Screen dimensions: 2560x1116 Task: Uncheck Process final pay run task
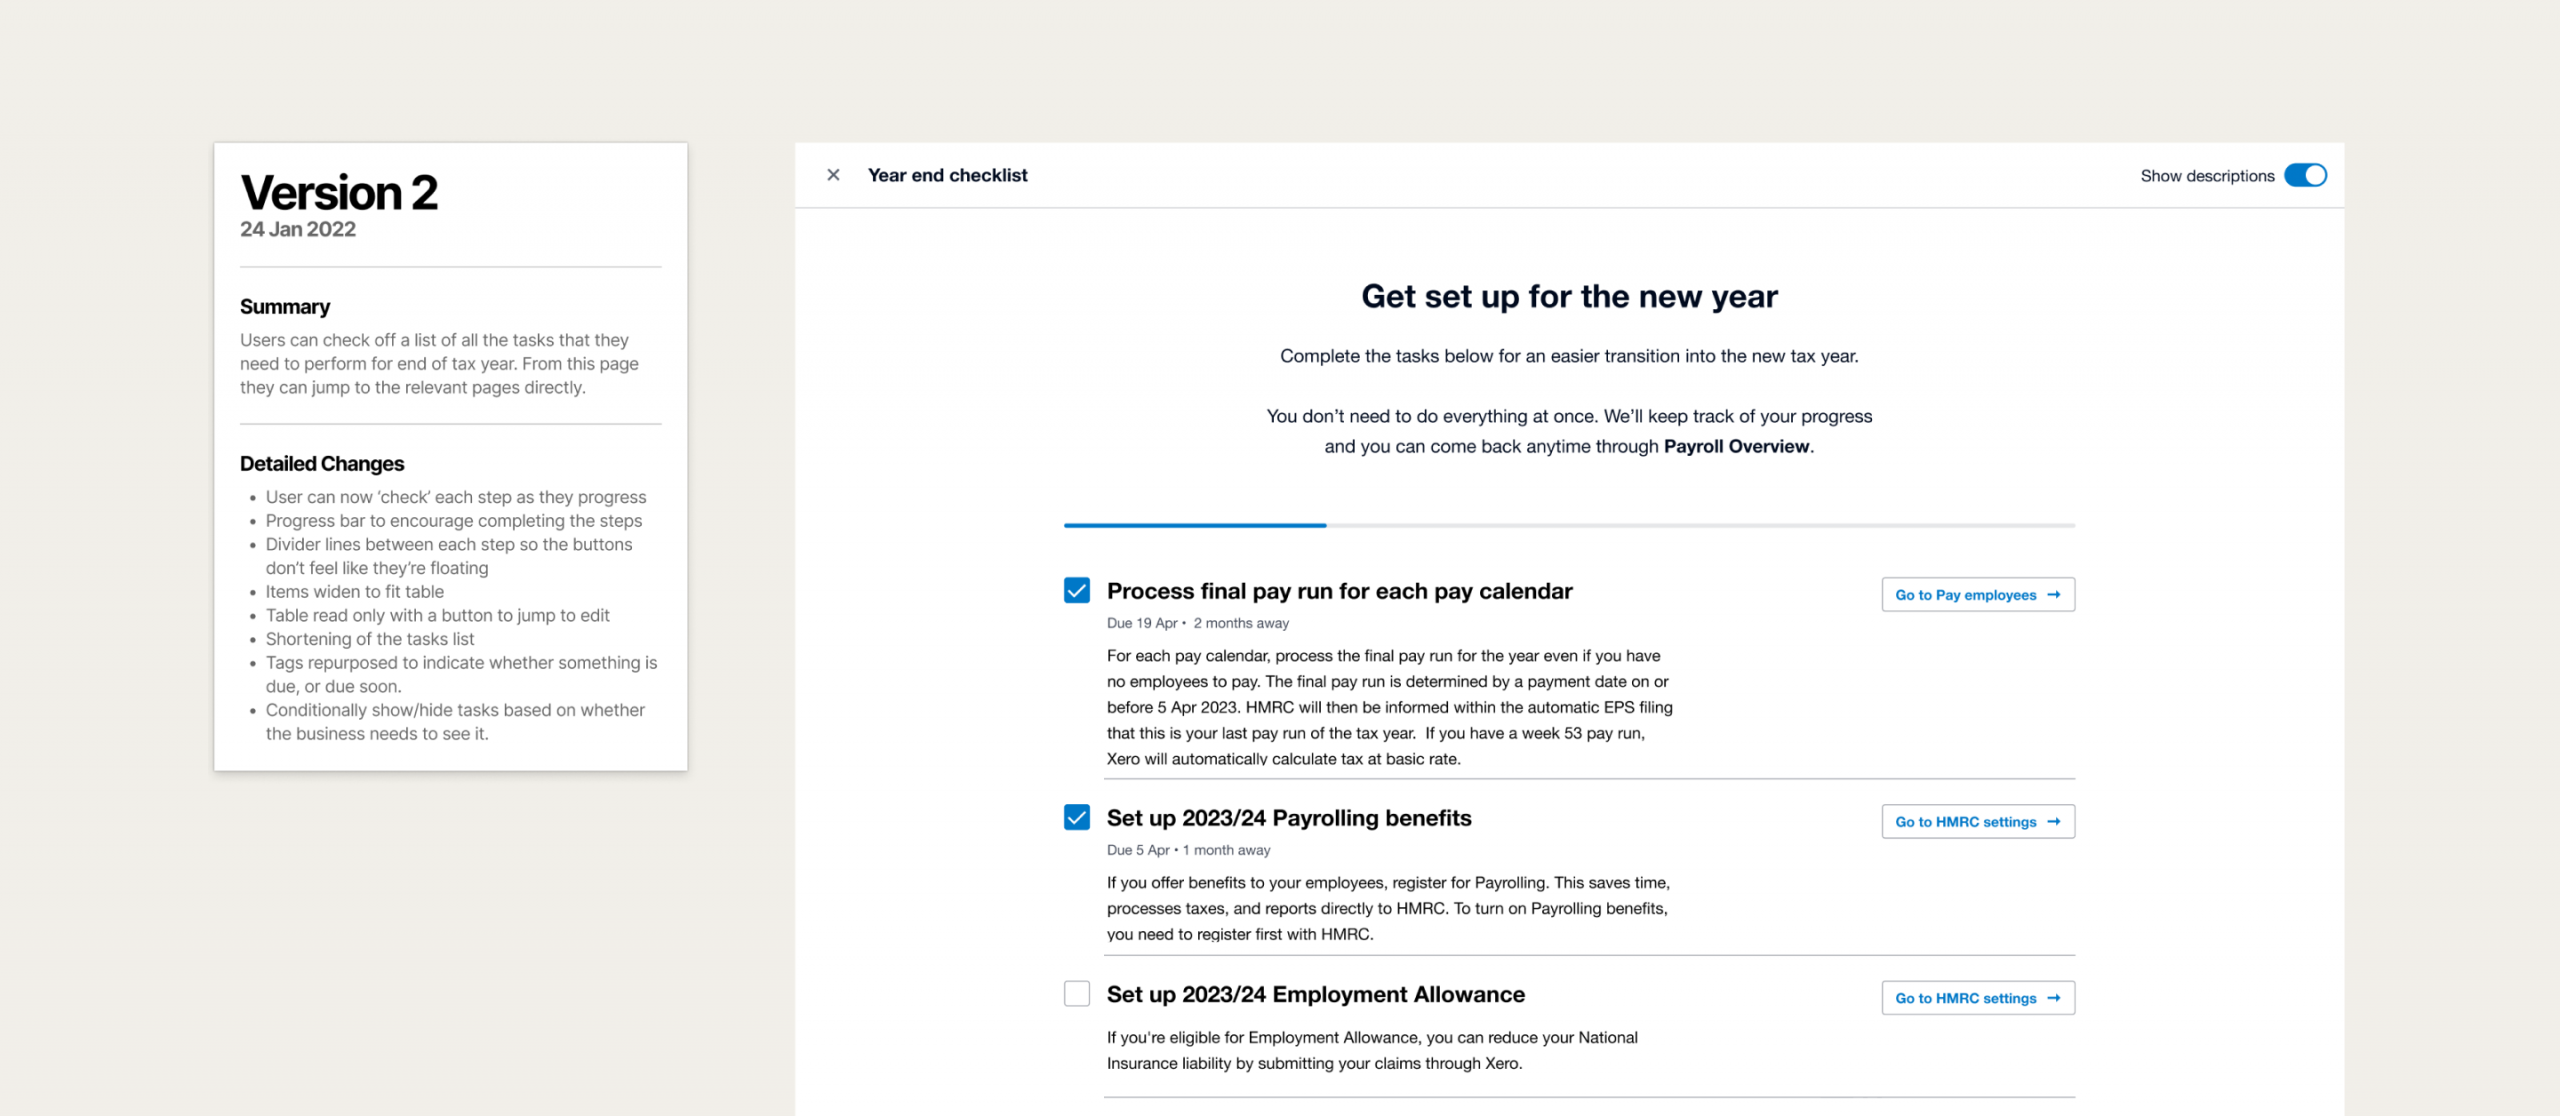1077,591
